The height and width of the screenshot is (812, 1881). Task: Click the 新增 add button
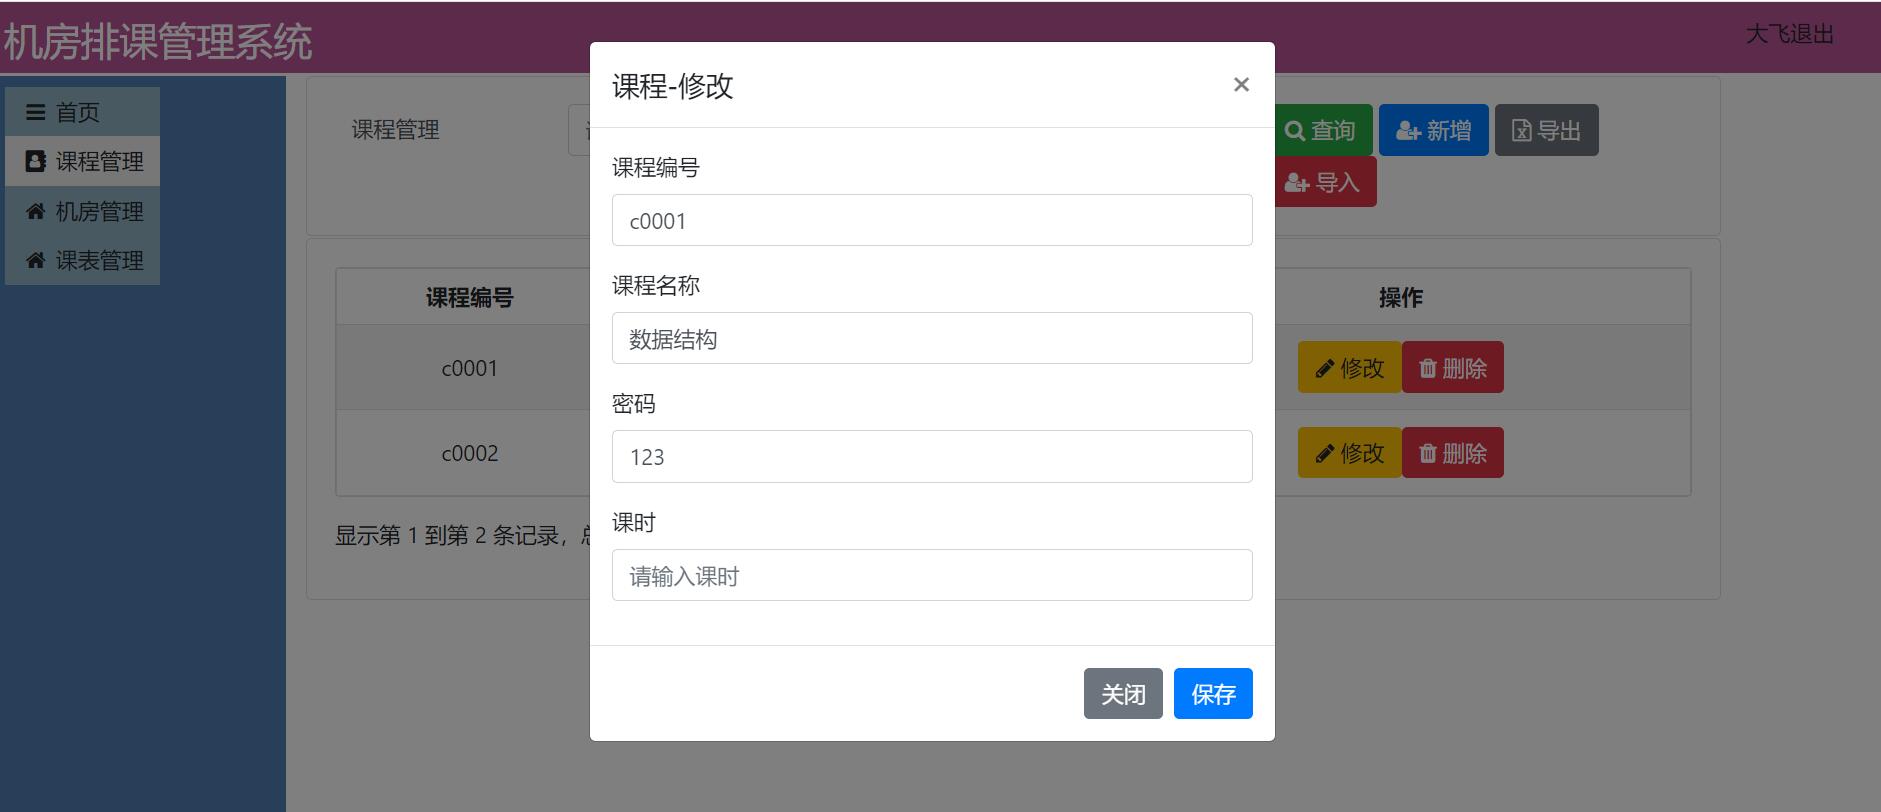1434,130
